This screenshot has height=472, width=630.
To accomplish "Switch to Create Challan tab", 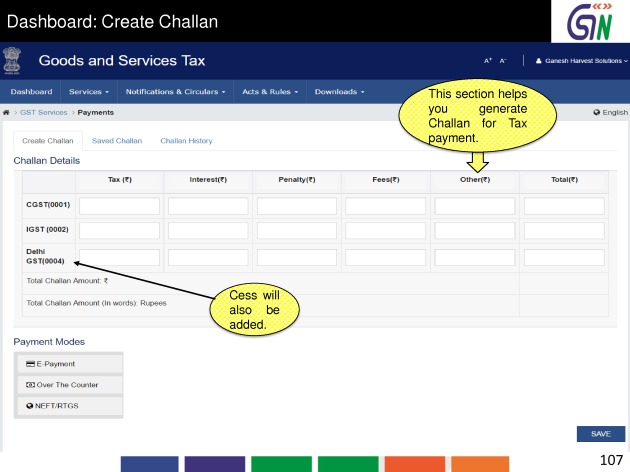I will [48, 141].
